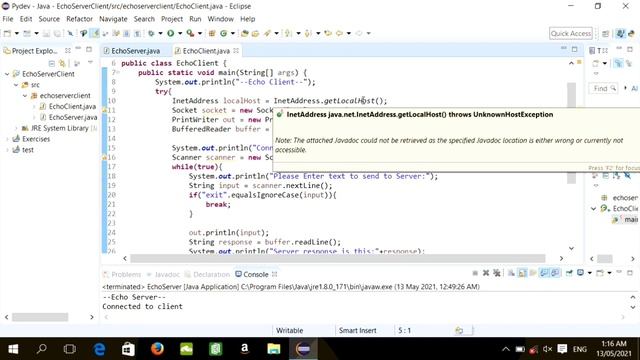Click Remove All Terminated Launches icon
This screenshot has height=360, width=640.
497,273
